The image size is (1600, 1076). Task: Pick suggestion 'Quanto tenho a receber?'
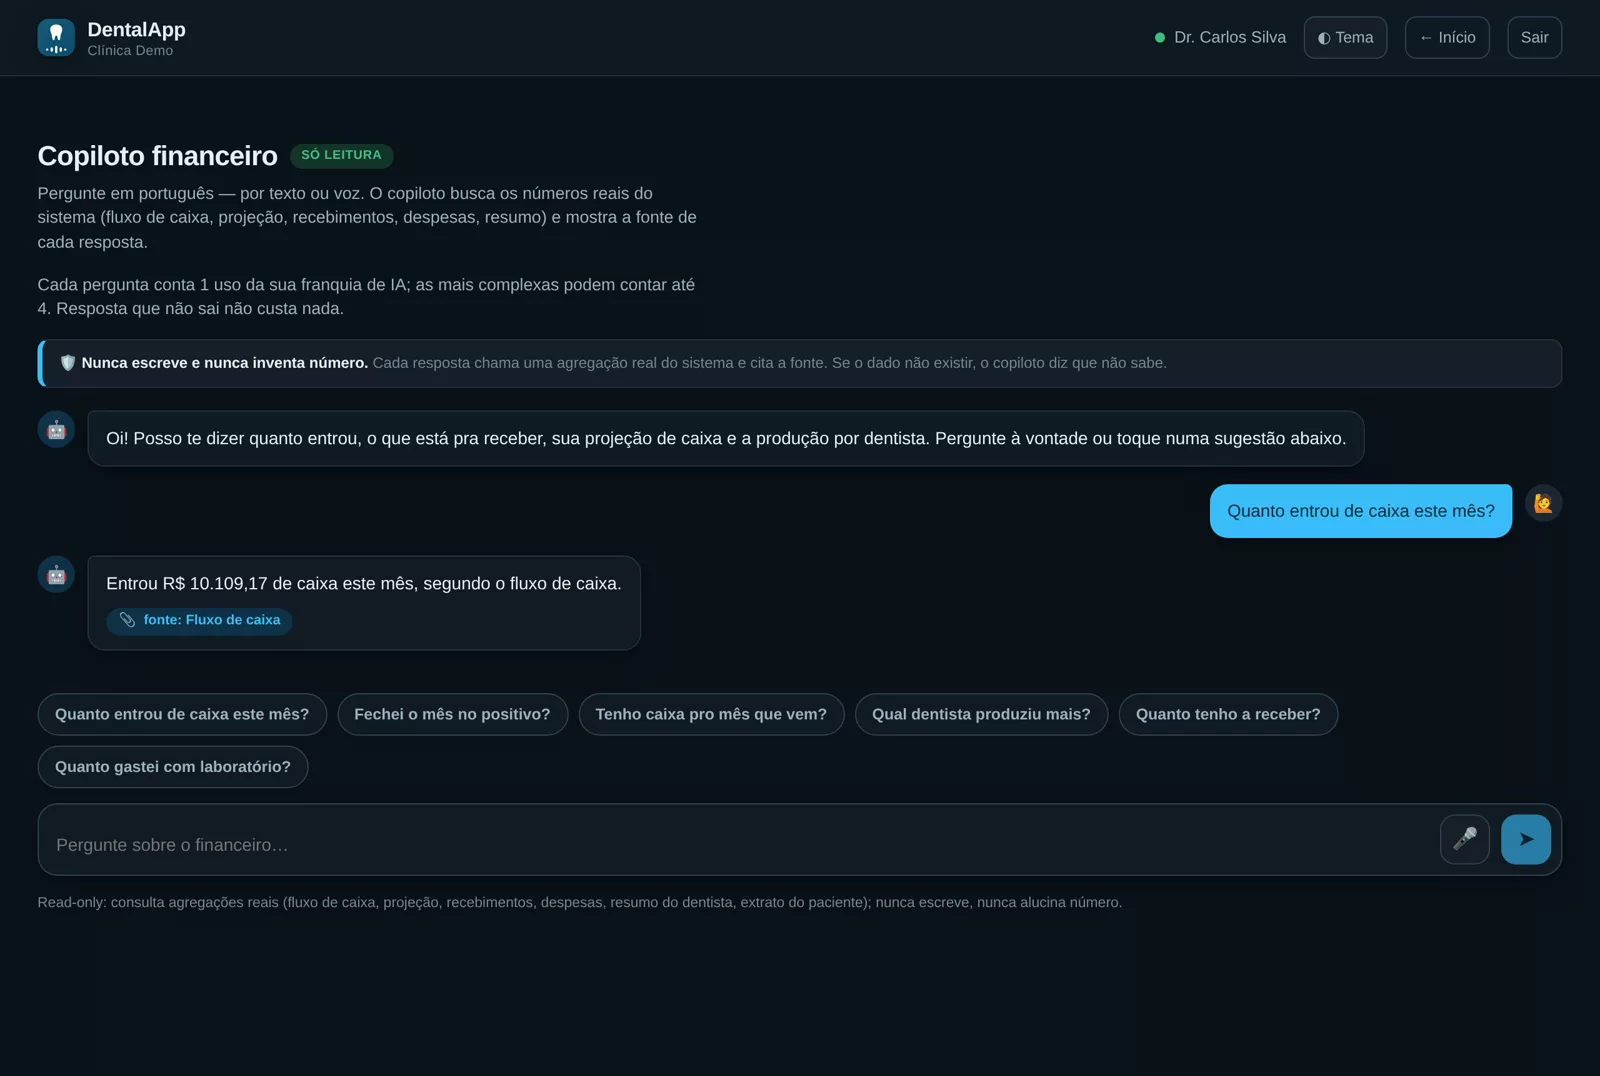pos(1228,714)
